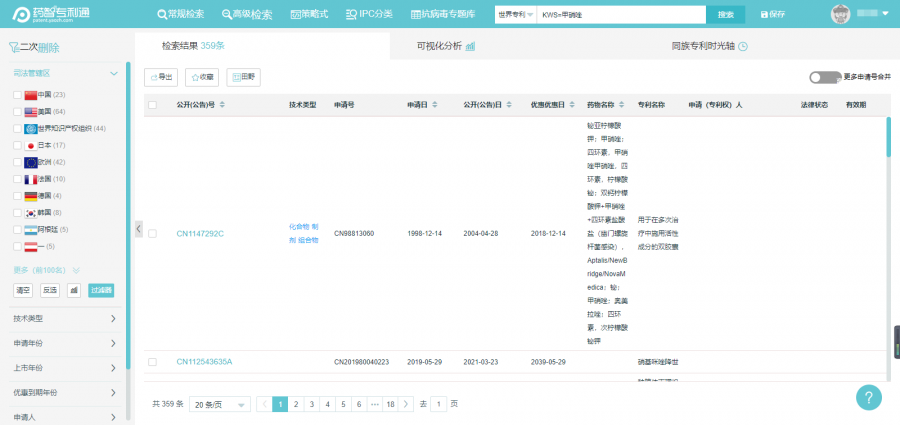Collapse the left filter sidebar arrow
This screenshot has width=900, height=425.
click(x=139, y=228)
